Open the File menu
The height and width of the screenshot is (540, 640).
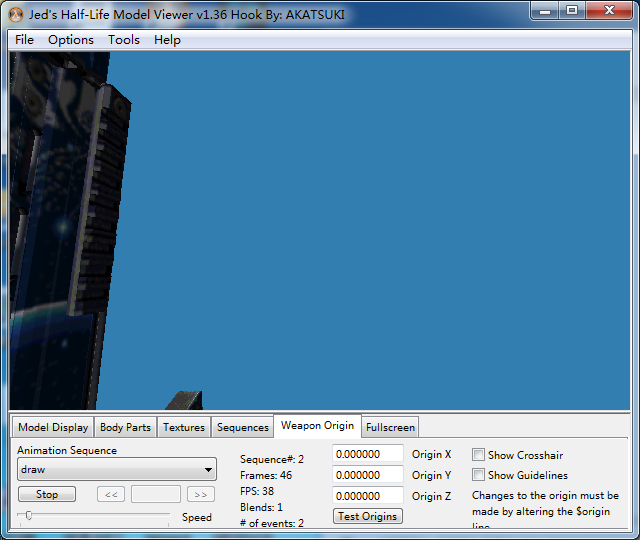tap(24, 40)
